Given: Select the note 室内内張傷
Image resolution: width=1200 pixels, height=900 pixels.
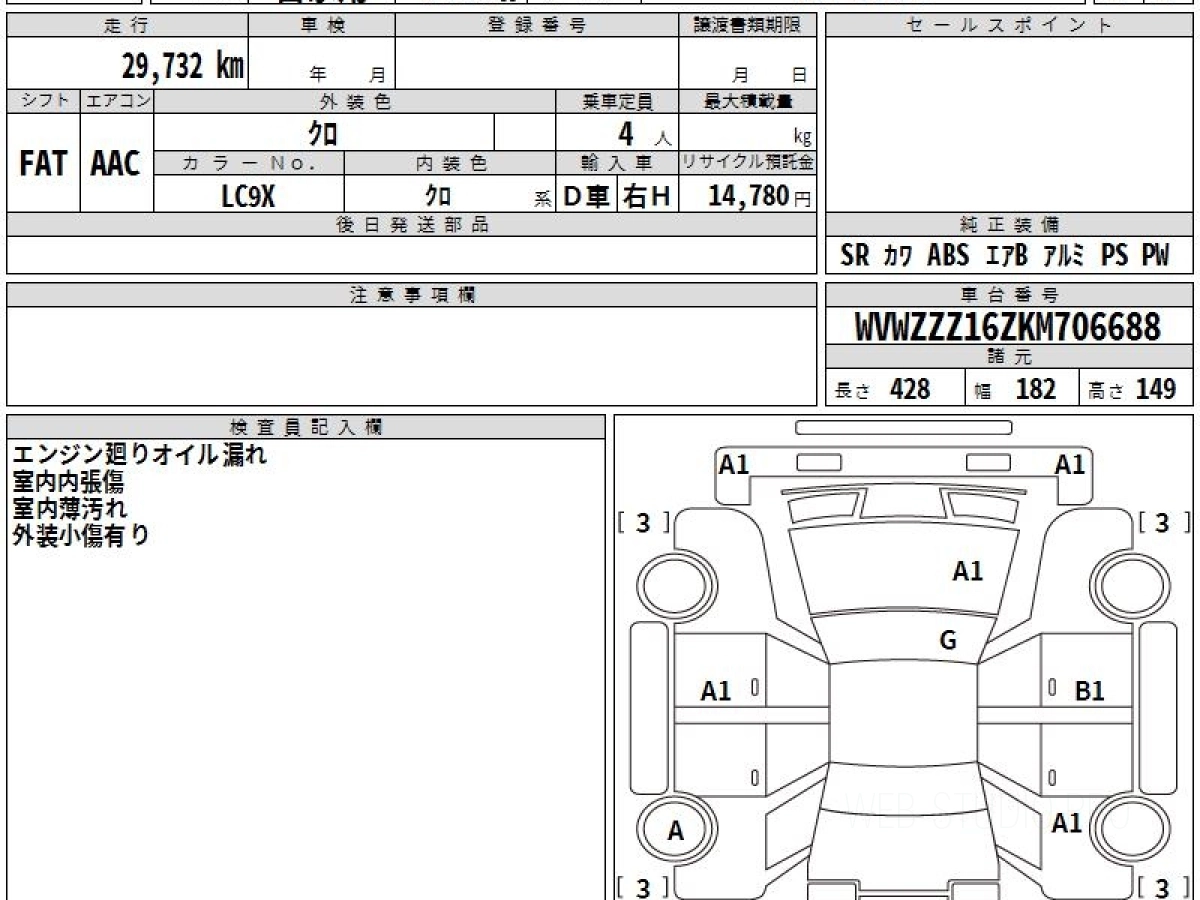Looking at the screenshot, I should (x=68, y=482).
